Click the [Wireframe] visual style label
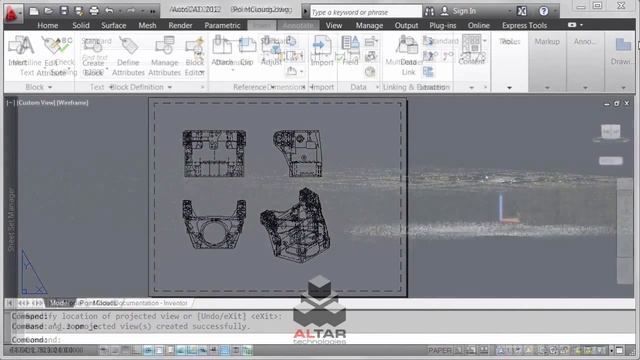The height and width of the screenshot is (360, 640). point(72,103)
